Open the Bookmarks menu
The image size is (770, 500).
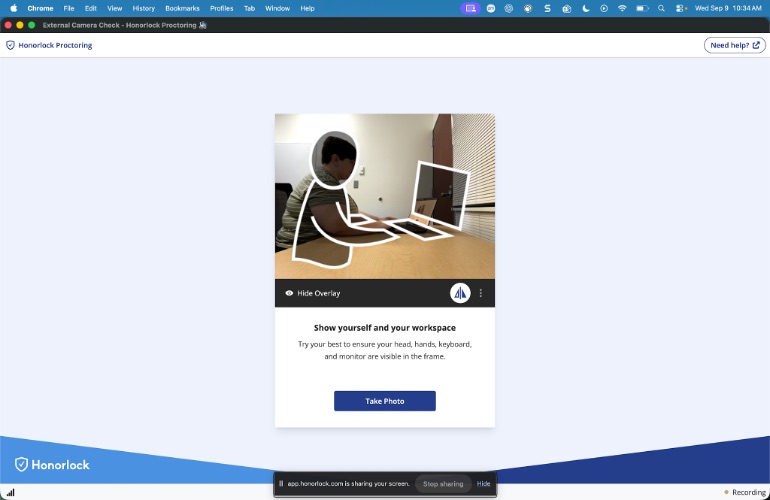pyautogui.click(x=182, y=8)
